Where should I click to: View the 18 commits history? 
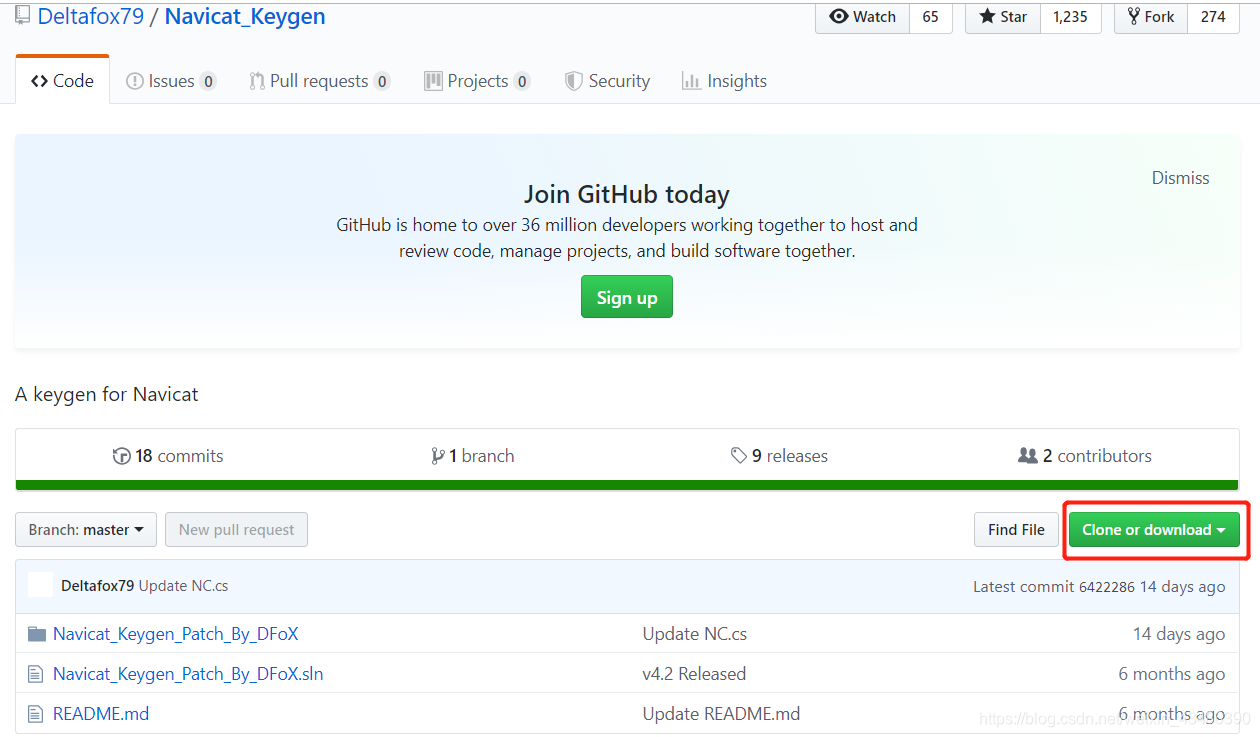pos(168,456)
